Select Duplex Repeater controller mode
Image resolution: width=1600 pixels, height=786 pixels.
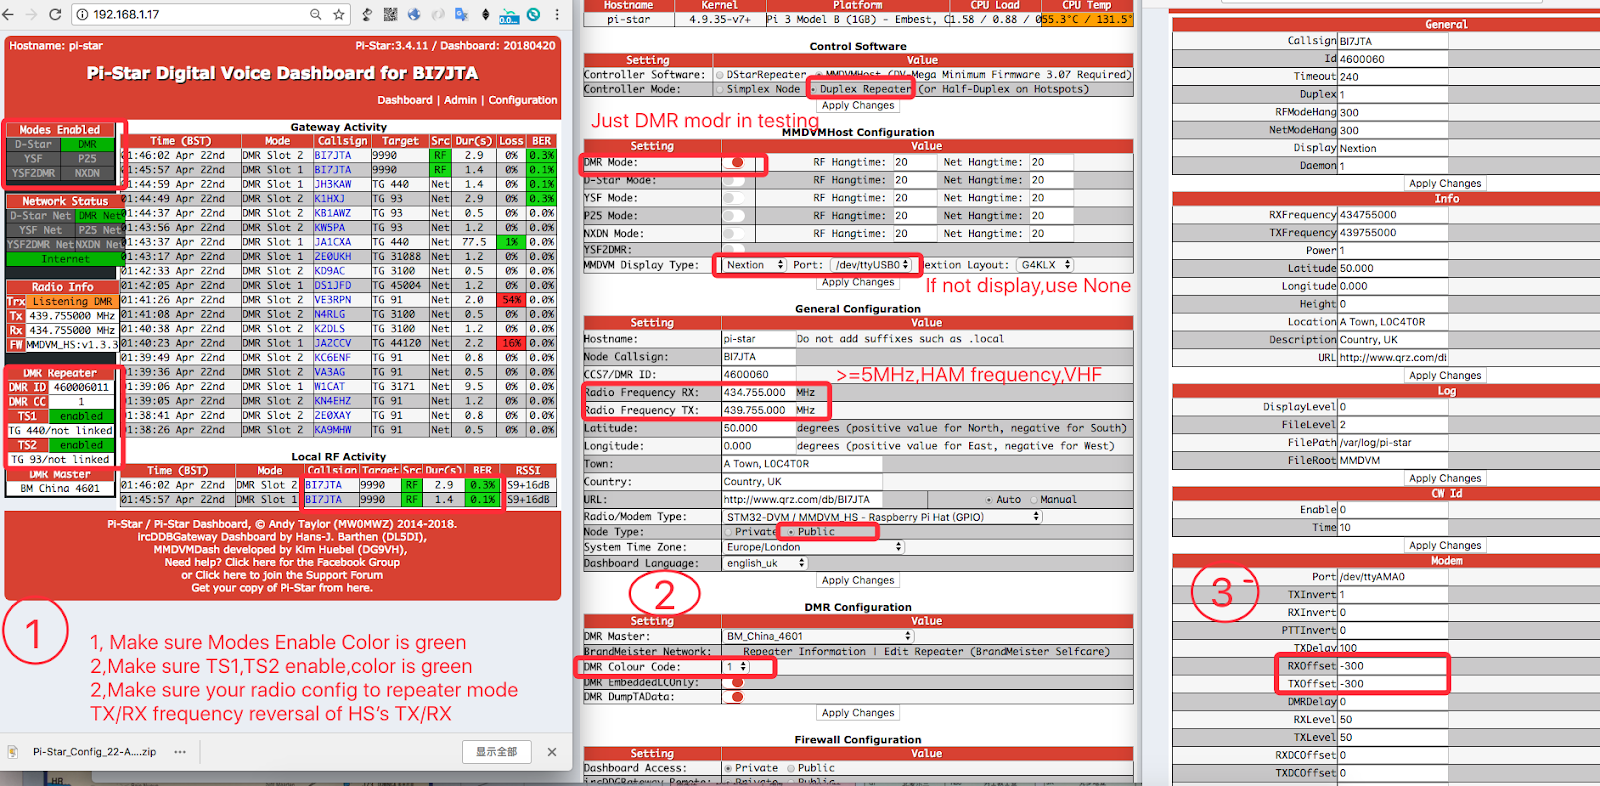813,89
